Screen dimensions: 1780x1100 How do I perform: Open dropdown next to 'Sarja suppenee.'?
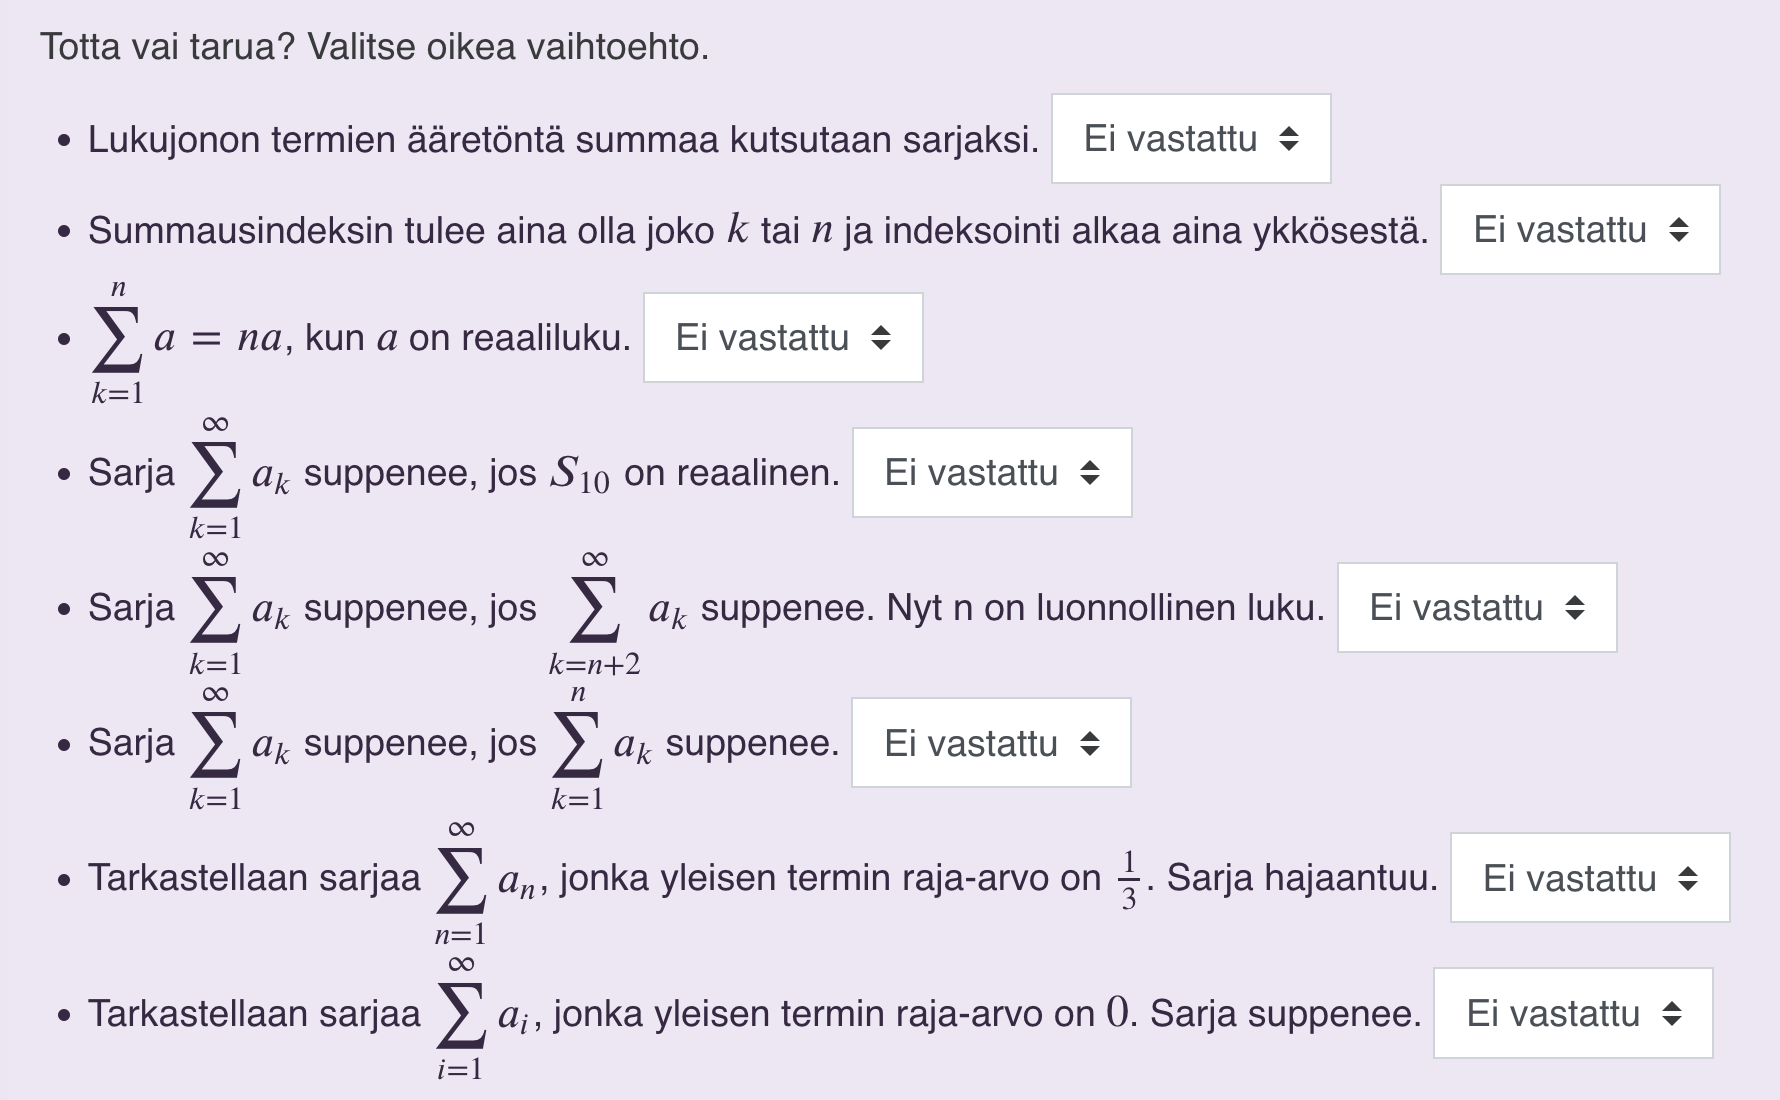[1572, 1013]
